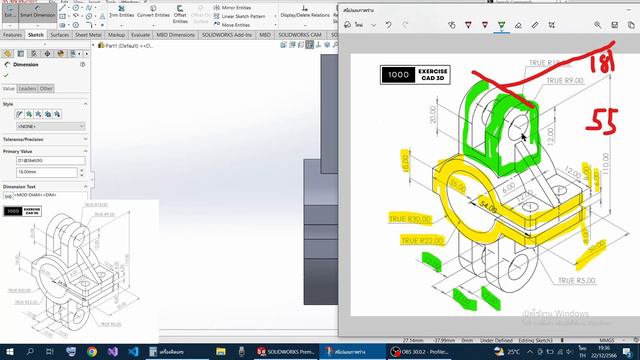Open the Sheet Metal ribbon tab
This screenshot has width=640, height=360.
pos(88,35)
